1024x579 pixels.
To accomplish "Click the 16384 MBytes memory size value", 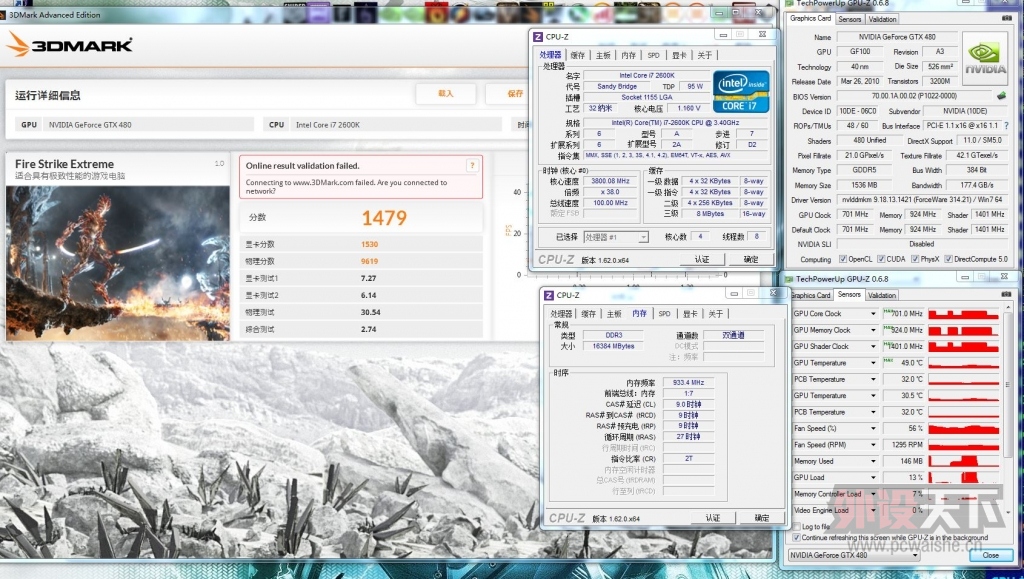I will pos(613,346).
